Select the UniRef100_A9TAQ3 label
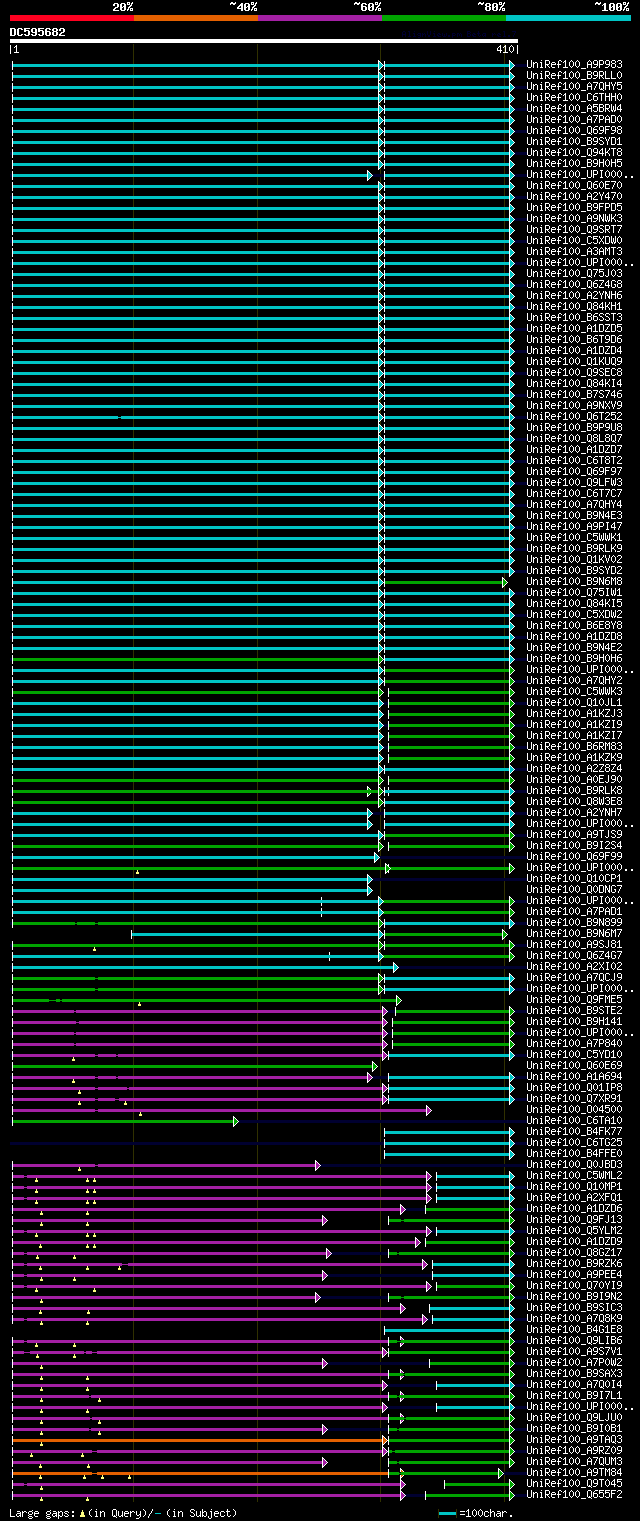This screenshot has height=1521, width=640. 576,1439
